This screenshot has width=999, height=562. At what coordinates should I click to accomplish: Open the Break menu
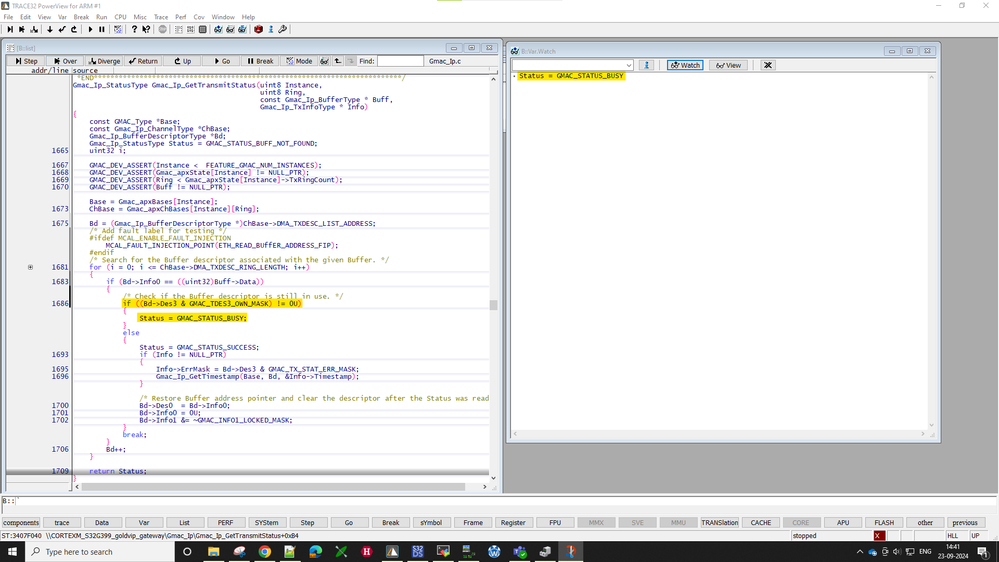click(82, 17)
